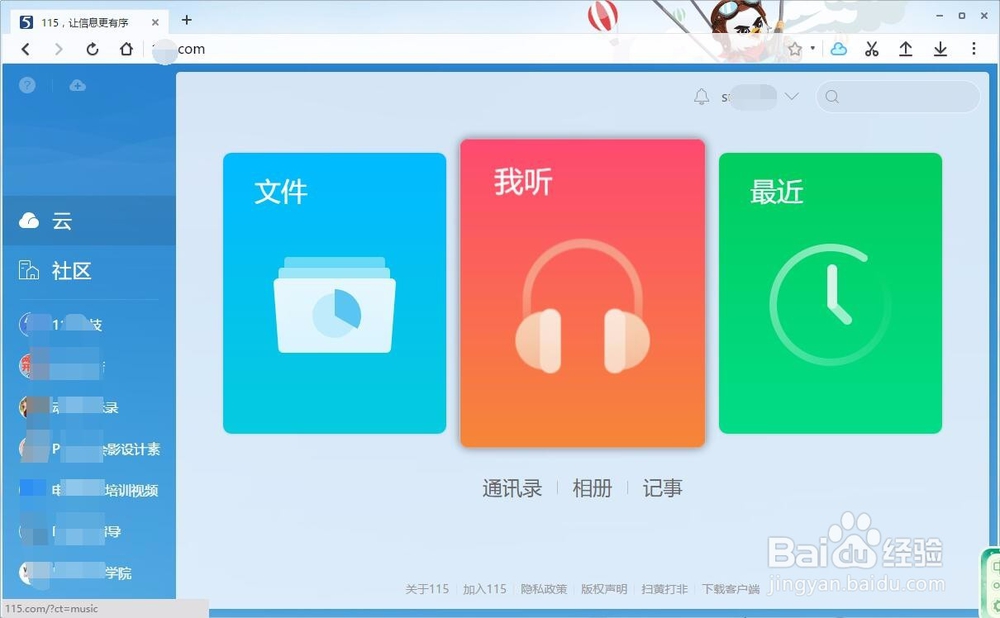Open the 隐私政策 footer link
The image size is (1000, 618).
coord(544,589)
